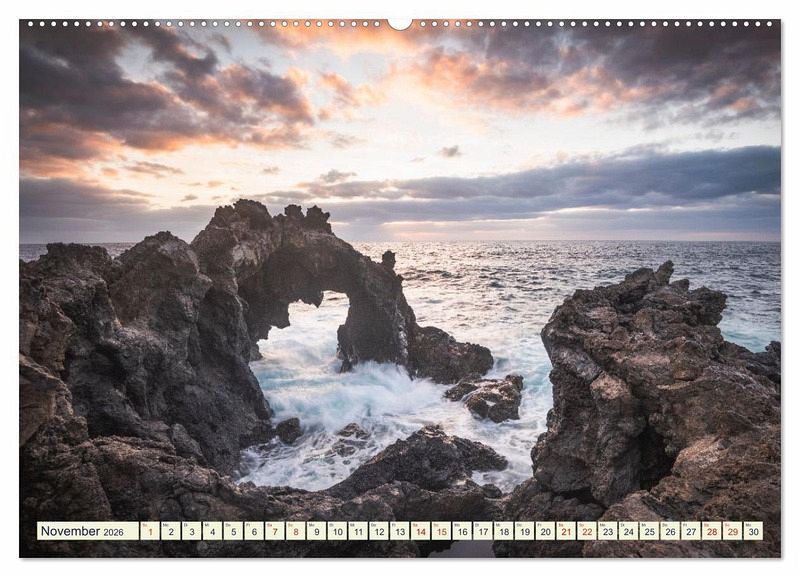The width and height of the screenshot is (800, 577).
Task: Pick Saturday the 7th date cell
Action: (x=275, y=531)
